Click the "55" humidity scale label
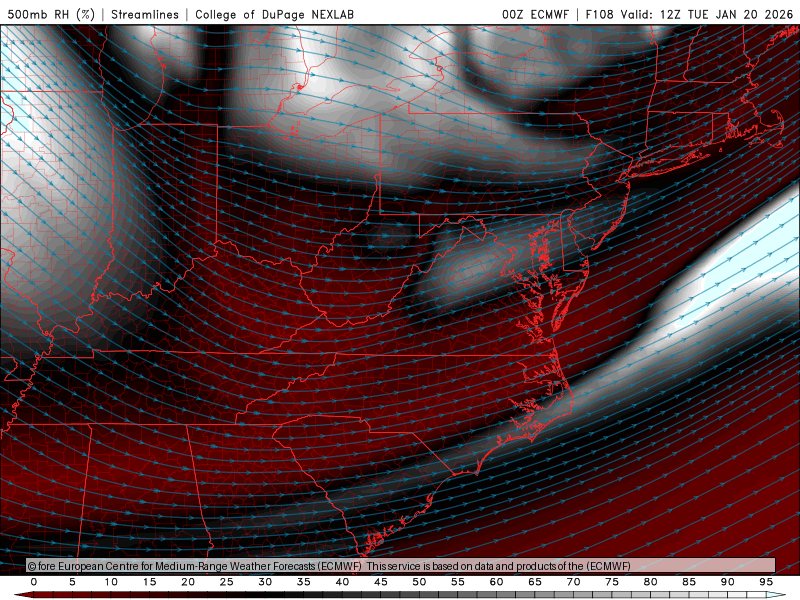Screen dimensions: 800x600 (x=458, y=582)
